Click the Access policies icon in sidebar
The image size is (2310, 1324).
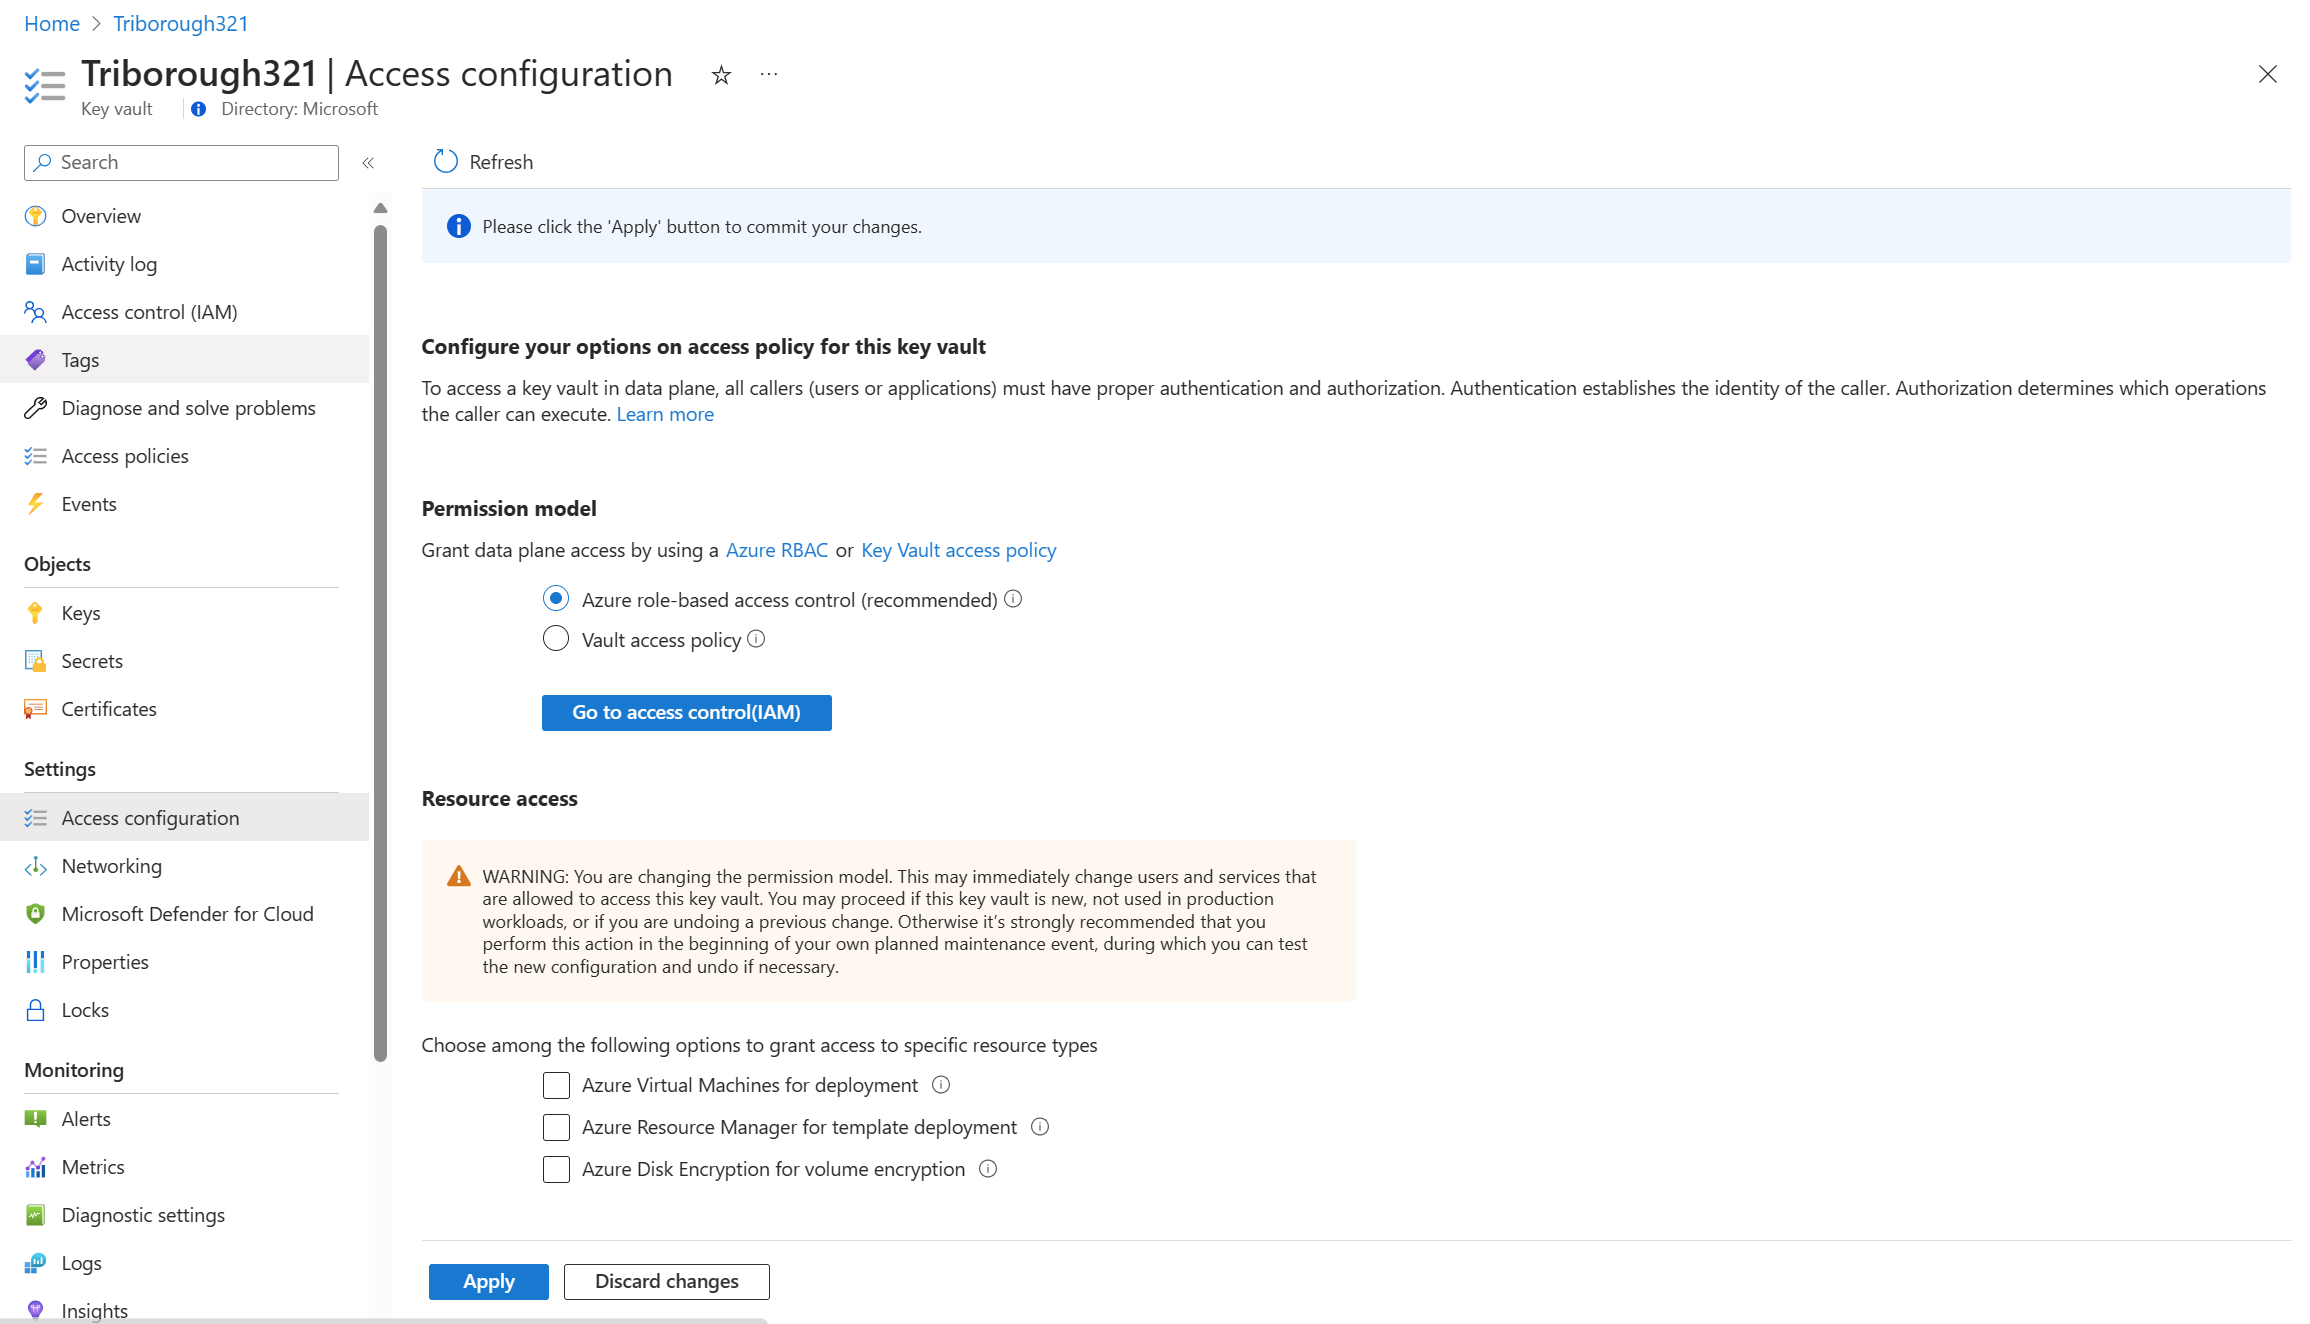[x=36, y=455]
